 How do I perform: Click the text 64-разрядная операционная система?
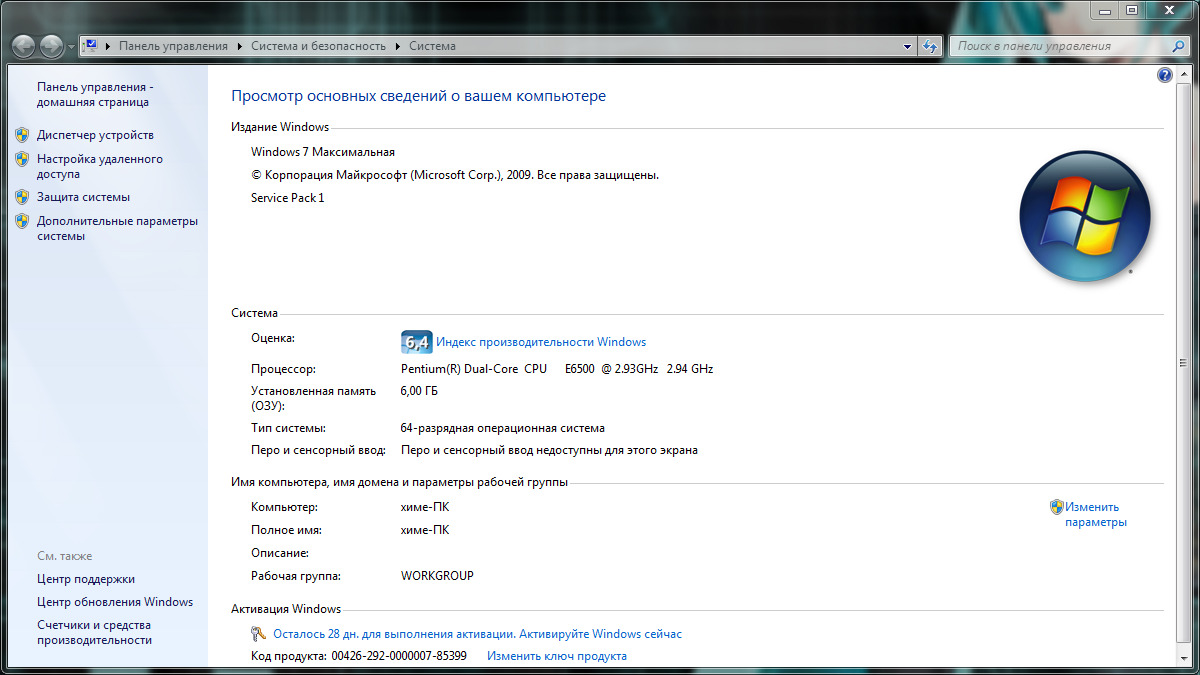pyautogui.click(x=503, y=428)
